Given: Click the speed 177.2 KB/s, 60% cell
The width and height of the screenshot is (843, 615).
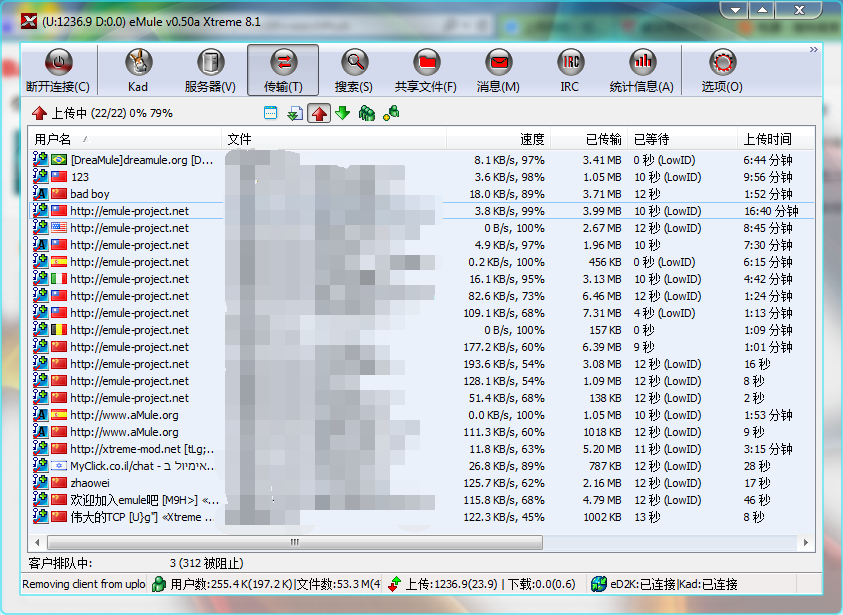Looking at the screenshot, I should (x=504, y=347).
